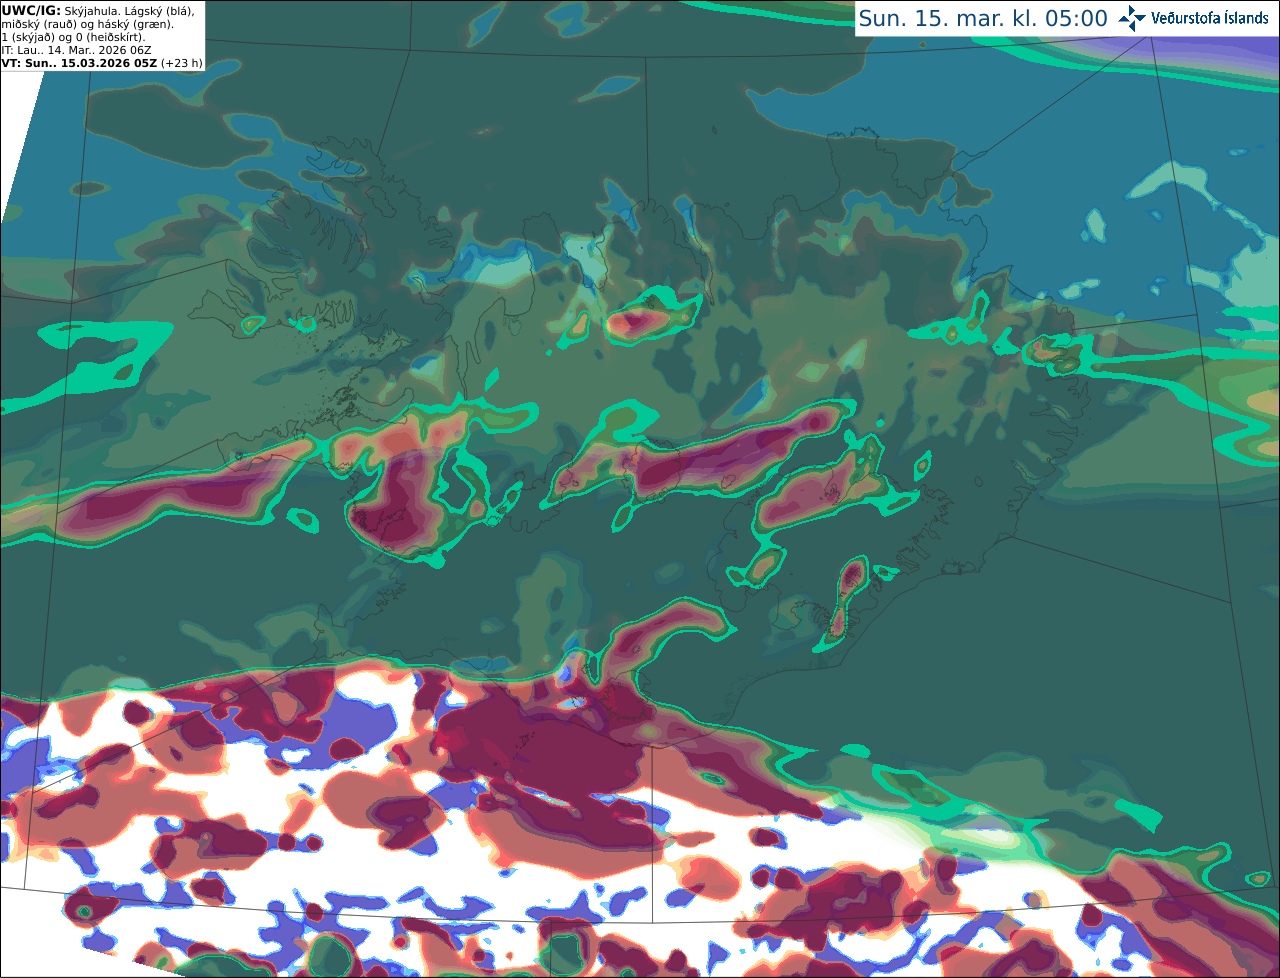Click the 'IT: Lau.. 14. Mar.. 2026 06Z' line
This screenshot has width=1280, height=978.
pyautogui.click(x=76, y=50)
